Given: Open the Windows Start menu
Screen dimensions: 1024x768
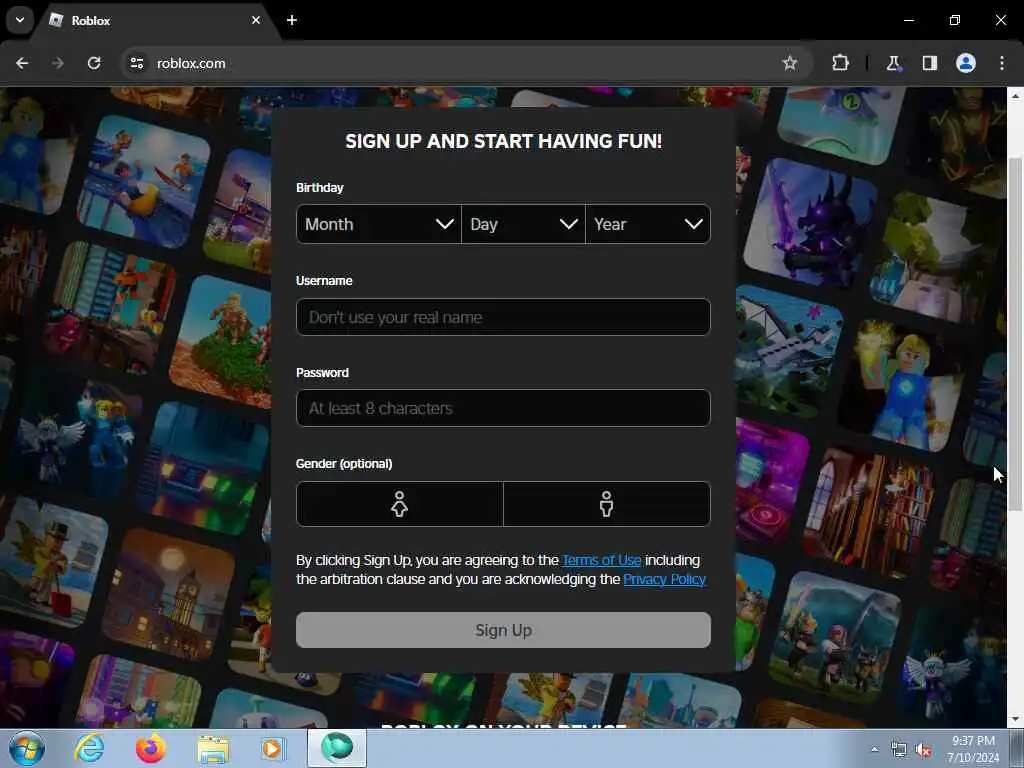Looking at the screenshot, I should click(x=27, y=748).
